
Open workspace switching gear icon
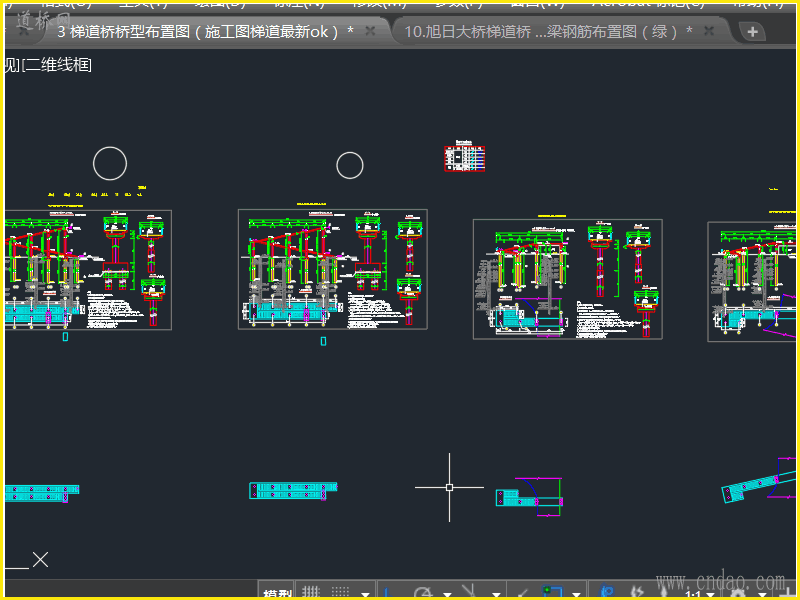[738, 593]
